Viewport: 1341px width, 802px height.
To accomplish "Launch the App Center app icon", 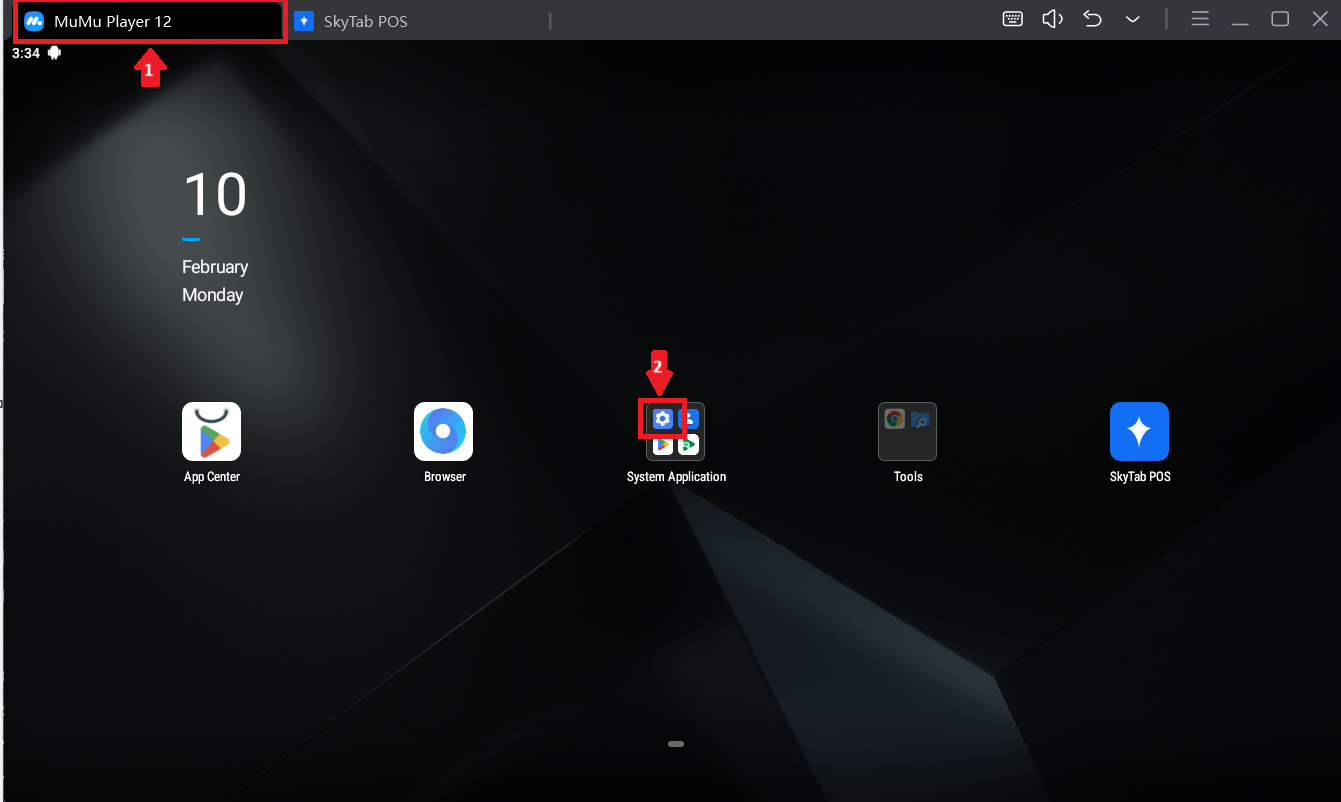I will [211, 431].
